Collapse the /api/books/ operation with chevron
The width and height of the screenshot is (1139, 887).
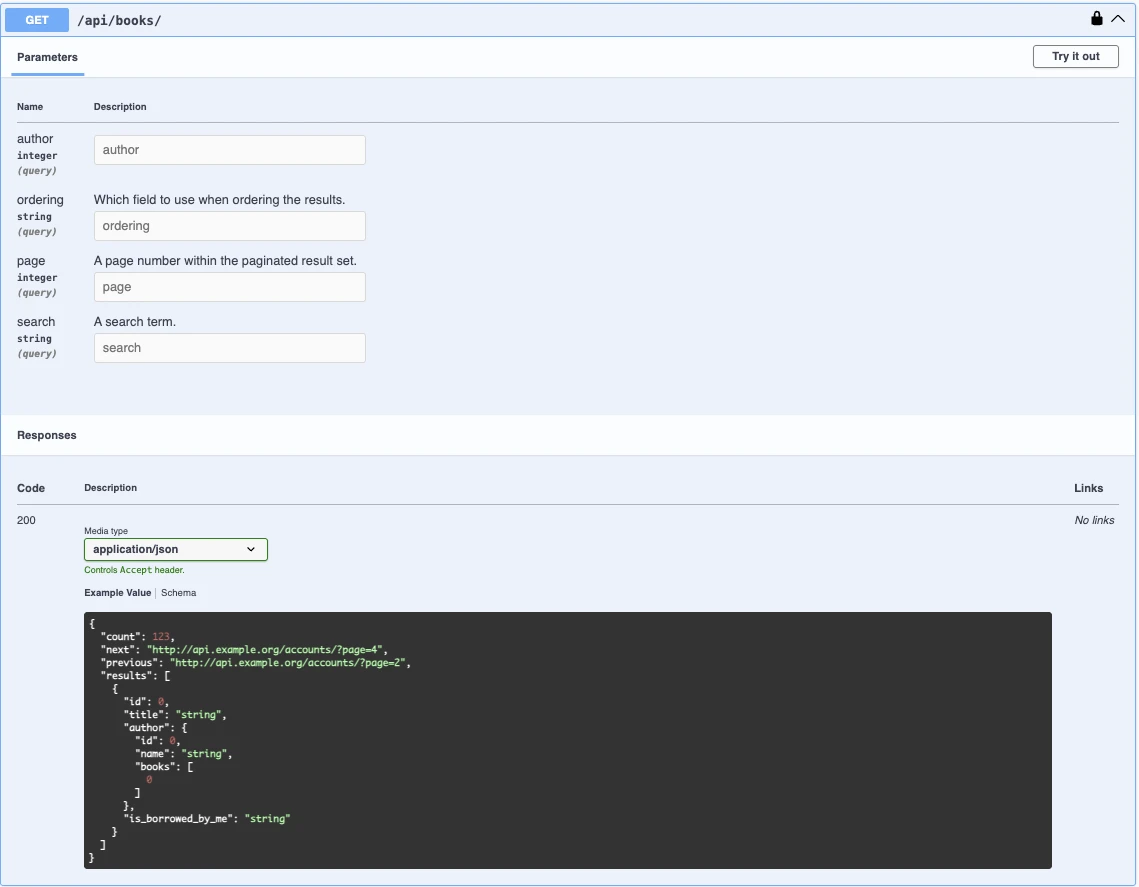click(x=1118, y=19)
